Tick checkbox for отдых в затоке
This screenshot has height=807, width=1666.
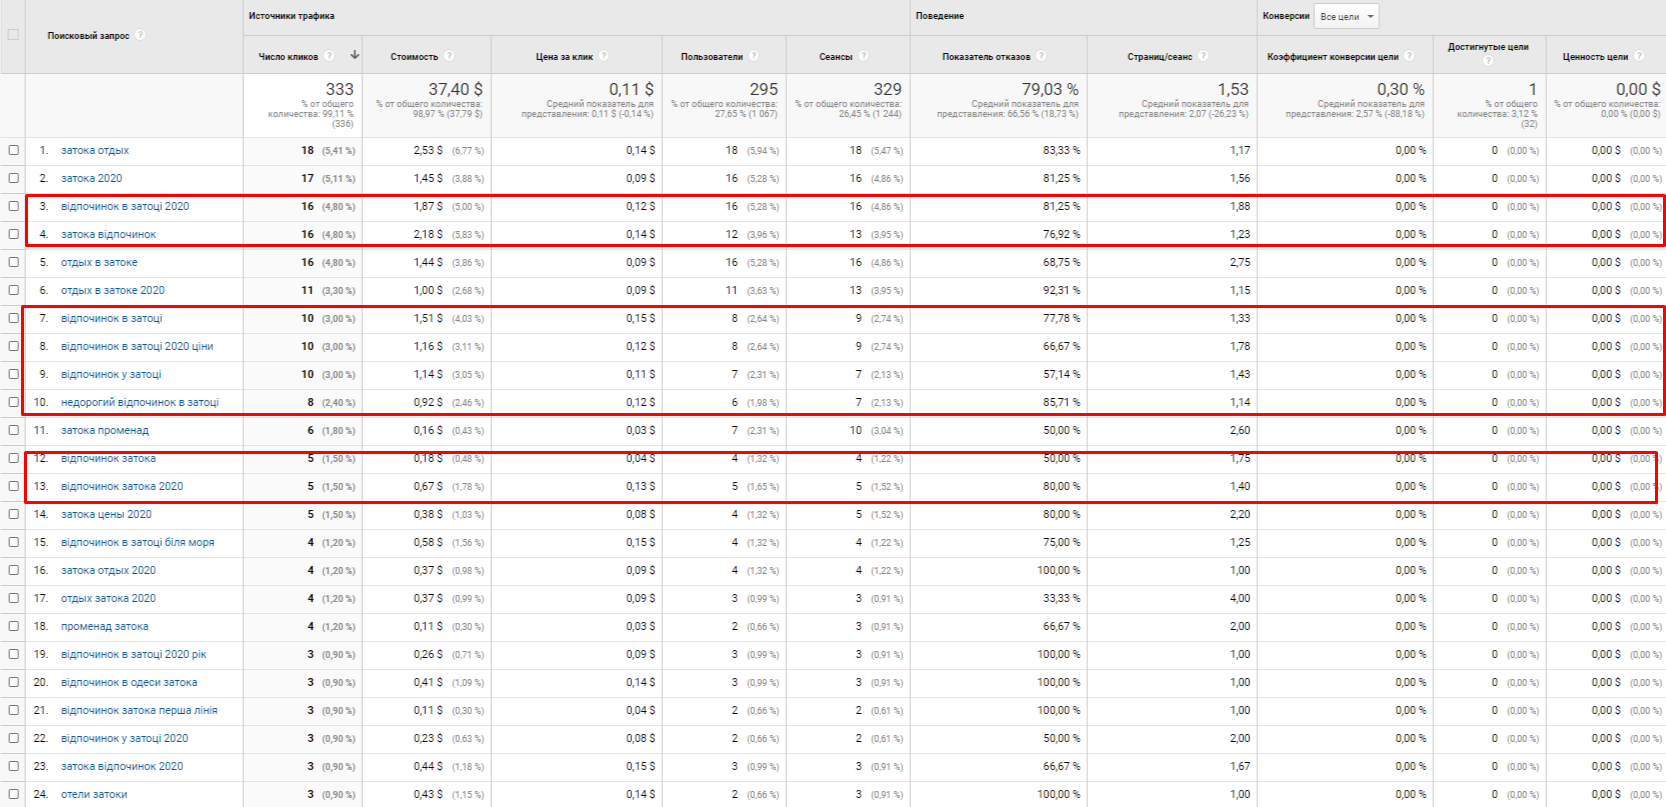[13, 262]
